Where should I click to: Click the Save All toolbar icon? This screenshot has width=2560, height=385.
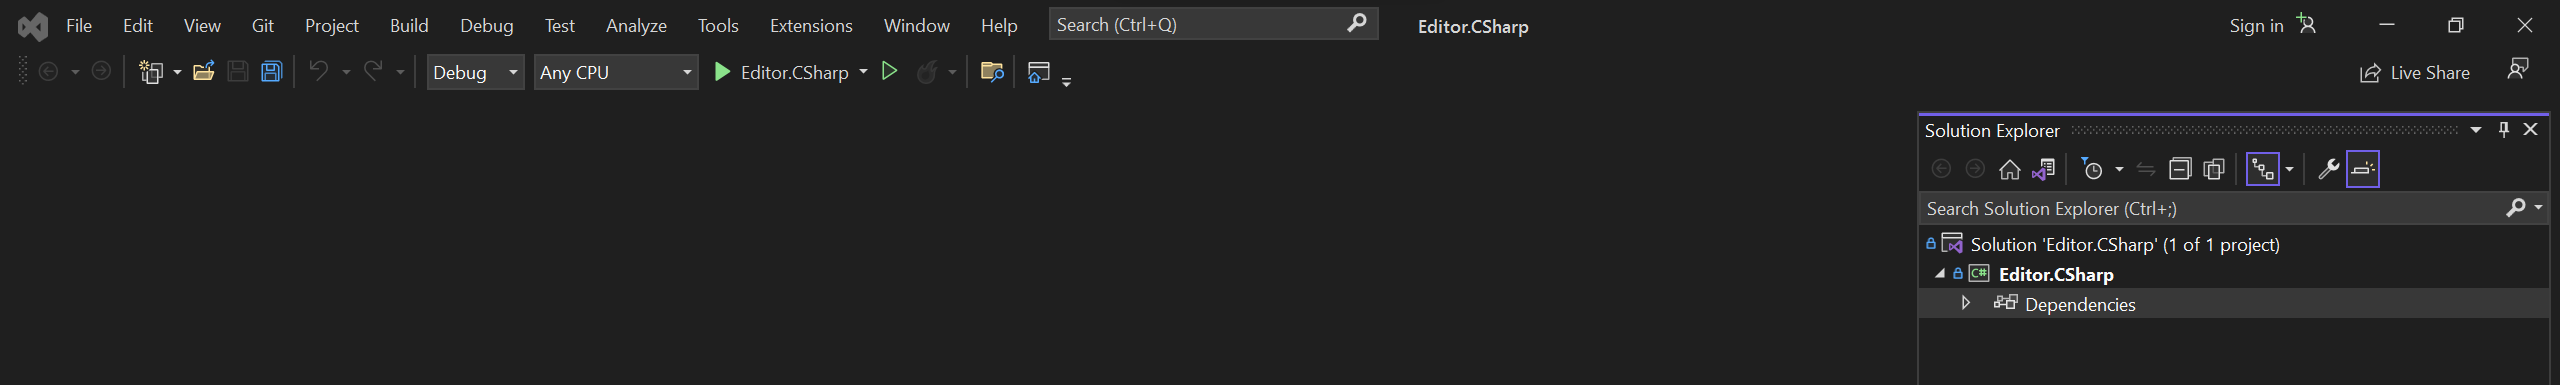[271, 71]
